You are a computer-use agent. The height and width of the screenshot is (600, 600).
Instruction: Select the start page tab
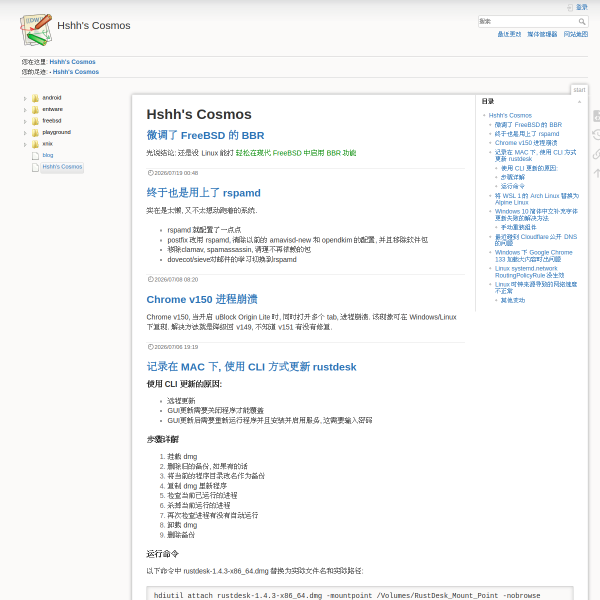pos(579,90)
